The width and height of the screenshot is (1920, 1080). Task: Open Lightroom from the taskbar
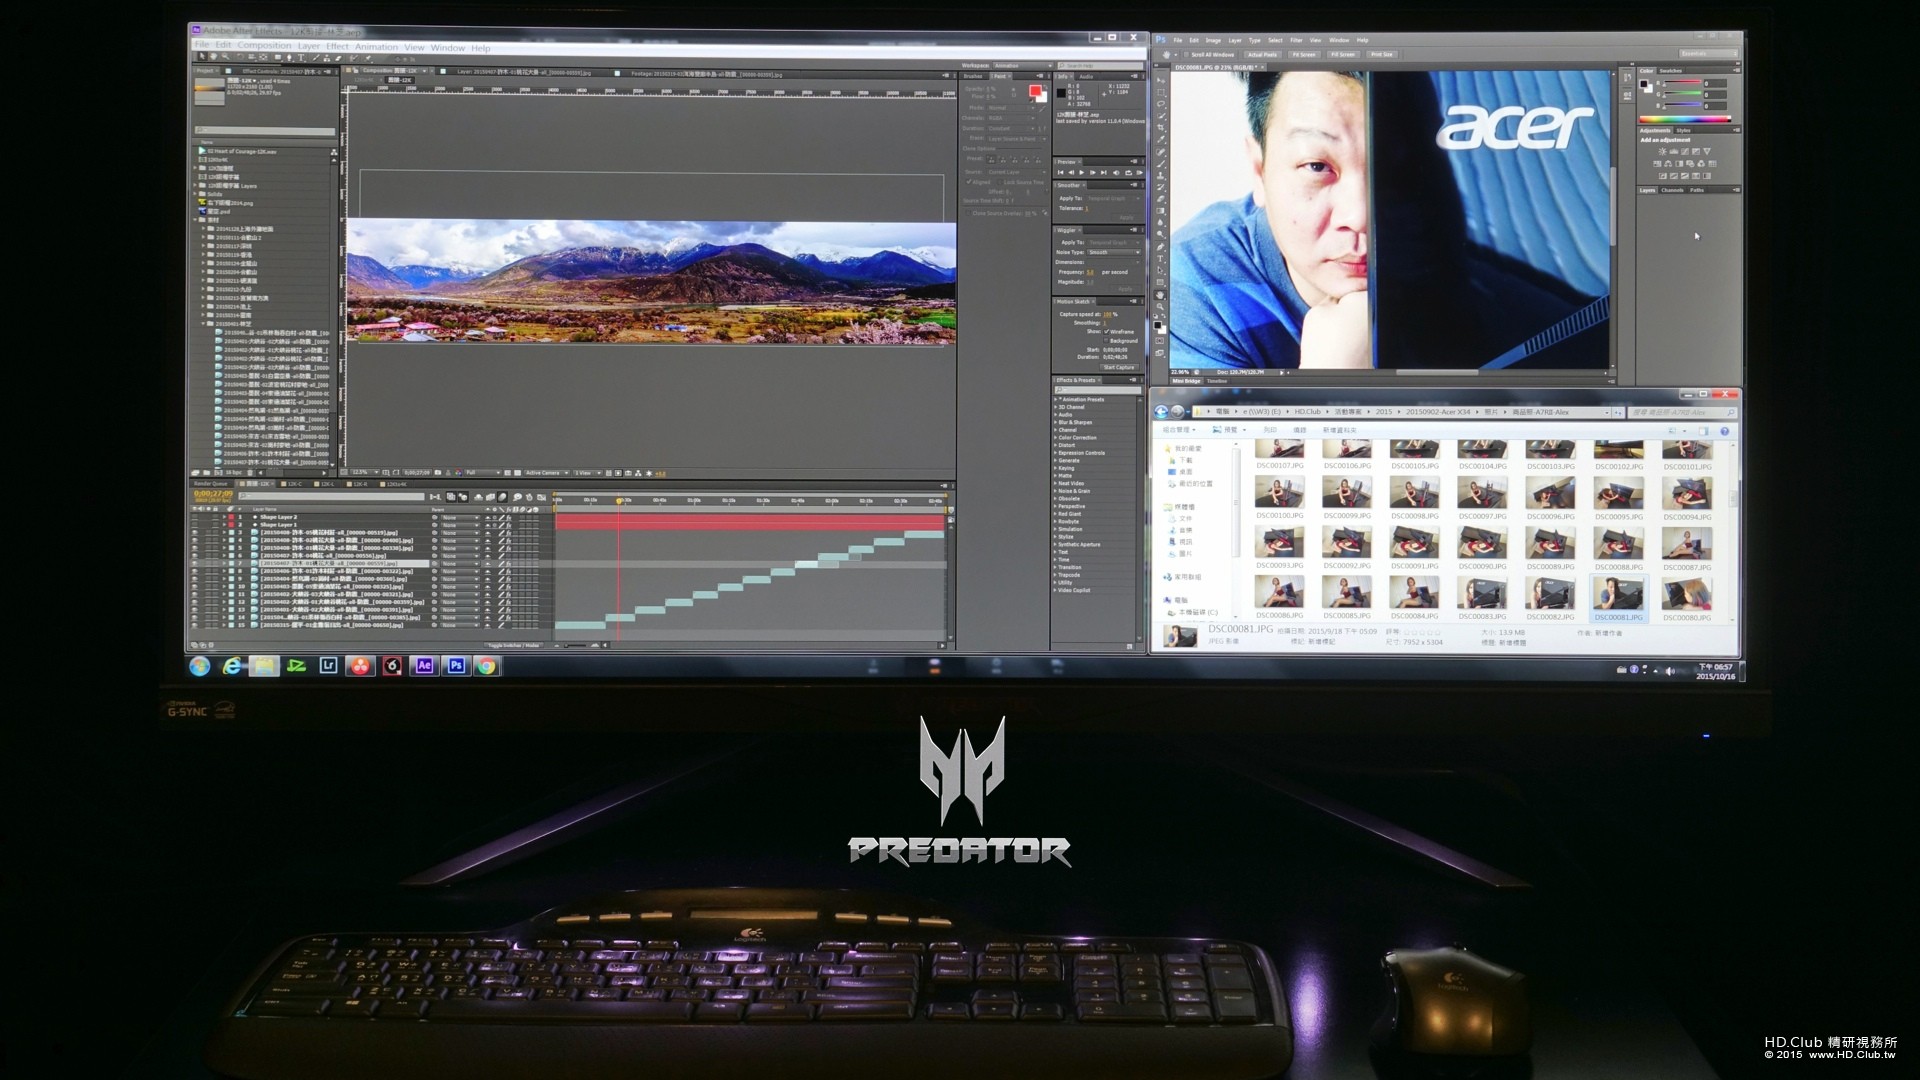pyautogui.click(x=328, y=666)
